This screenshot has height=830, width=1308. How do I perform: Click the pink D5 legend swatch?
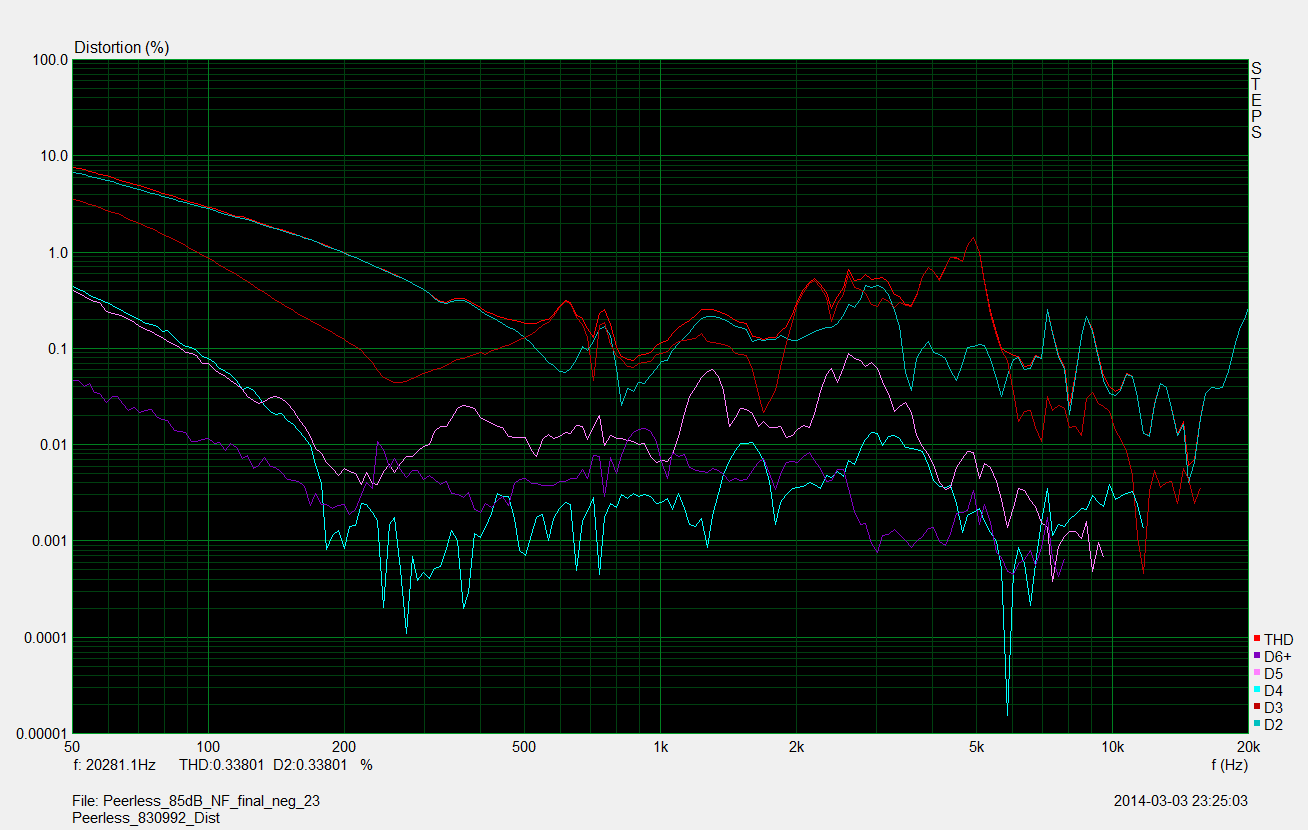[1257, 673]
